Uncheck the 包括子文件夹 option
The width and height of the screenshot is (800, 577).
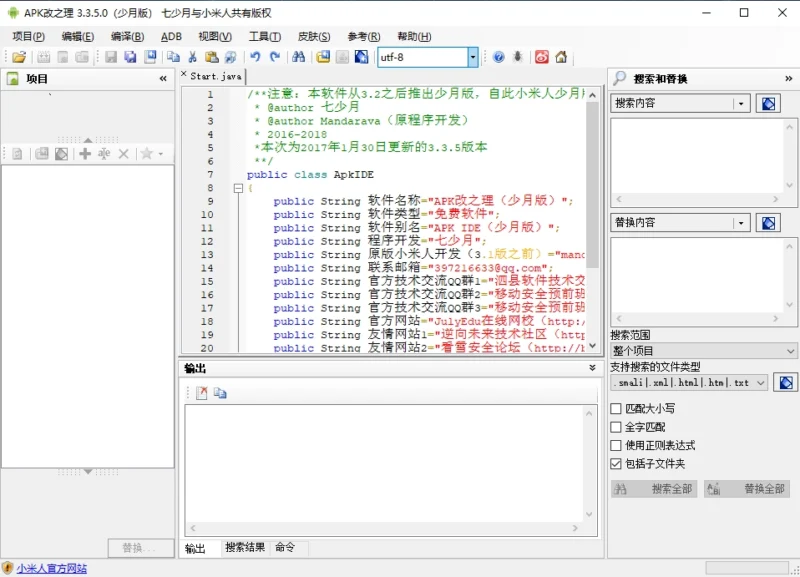618,461
